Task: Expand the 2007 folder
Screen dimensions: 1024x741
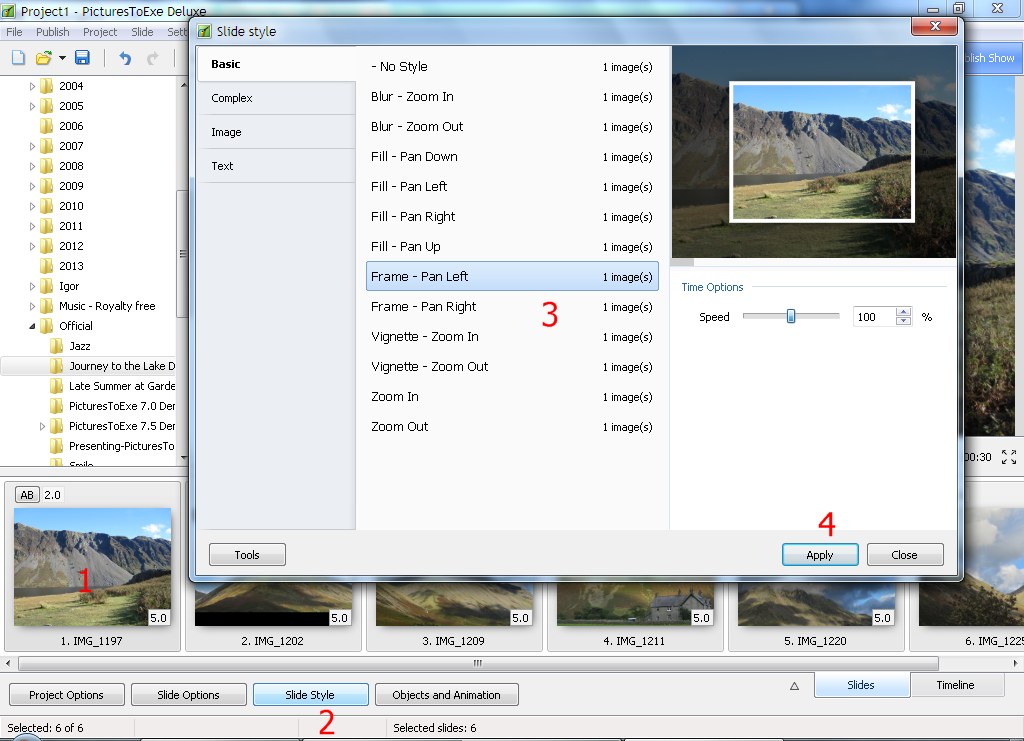Action: pyautogui.click(x=32, y=146)
